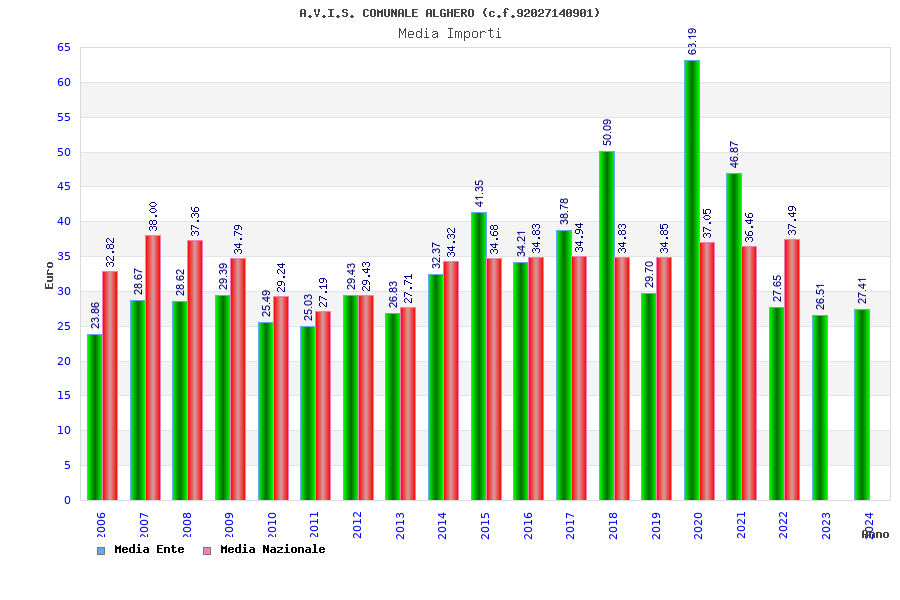Click the 2022 red bar labeled 37.49
900x600 pixels.
pyautogui.click(x=792, y=370)
